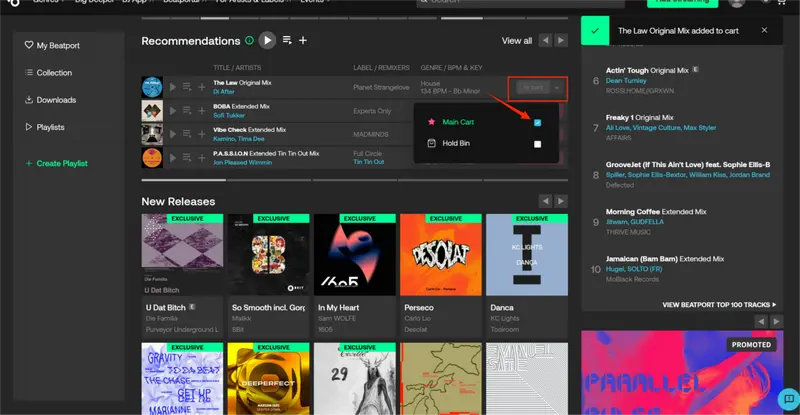The width and height of the screenshot is (800, 415).
Task: Open artist Dean Turnley link
Action: coord(626,81)
